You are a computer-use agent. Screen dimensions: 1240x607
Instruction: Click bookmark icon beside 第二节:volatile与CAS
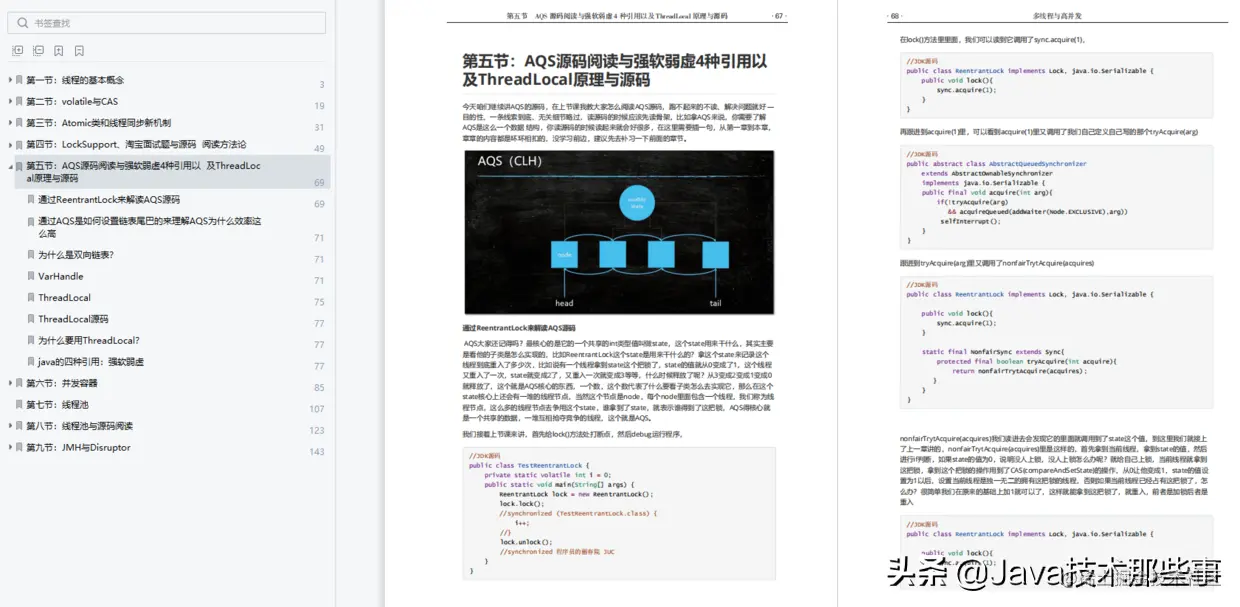click(19, 102)
